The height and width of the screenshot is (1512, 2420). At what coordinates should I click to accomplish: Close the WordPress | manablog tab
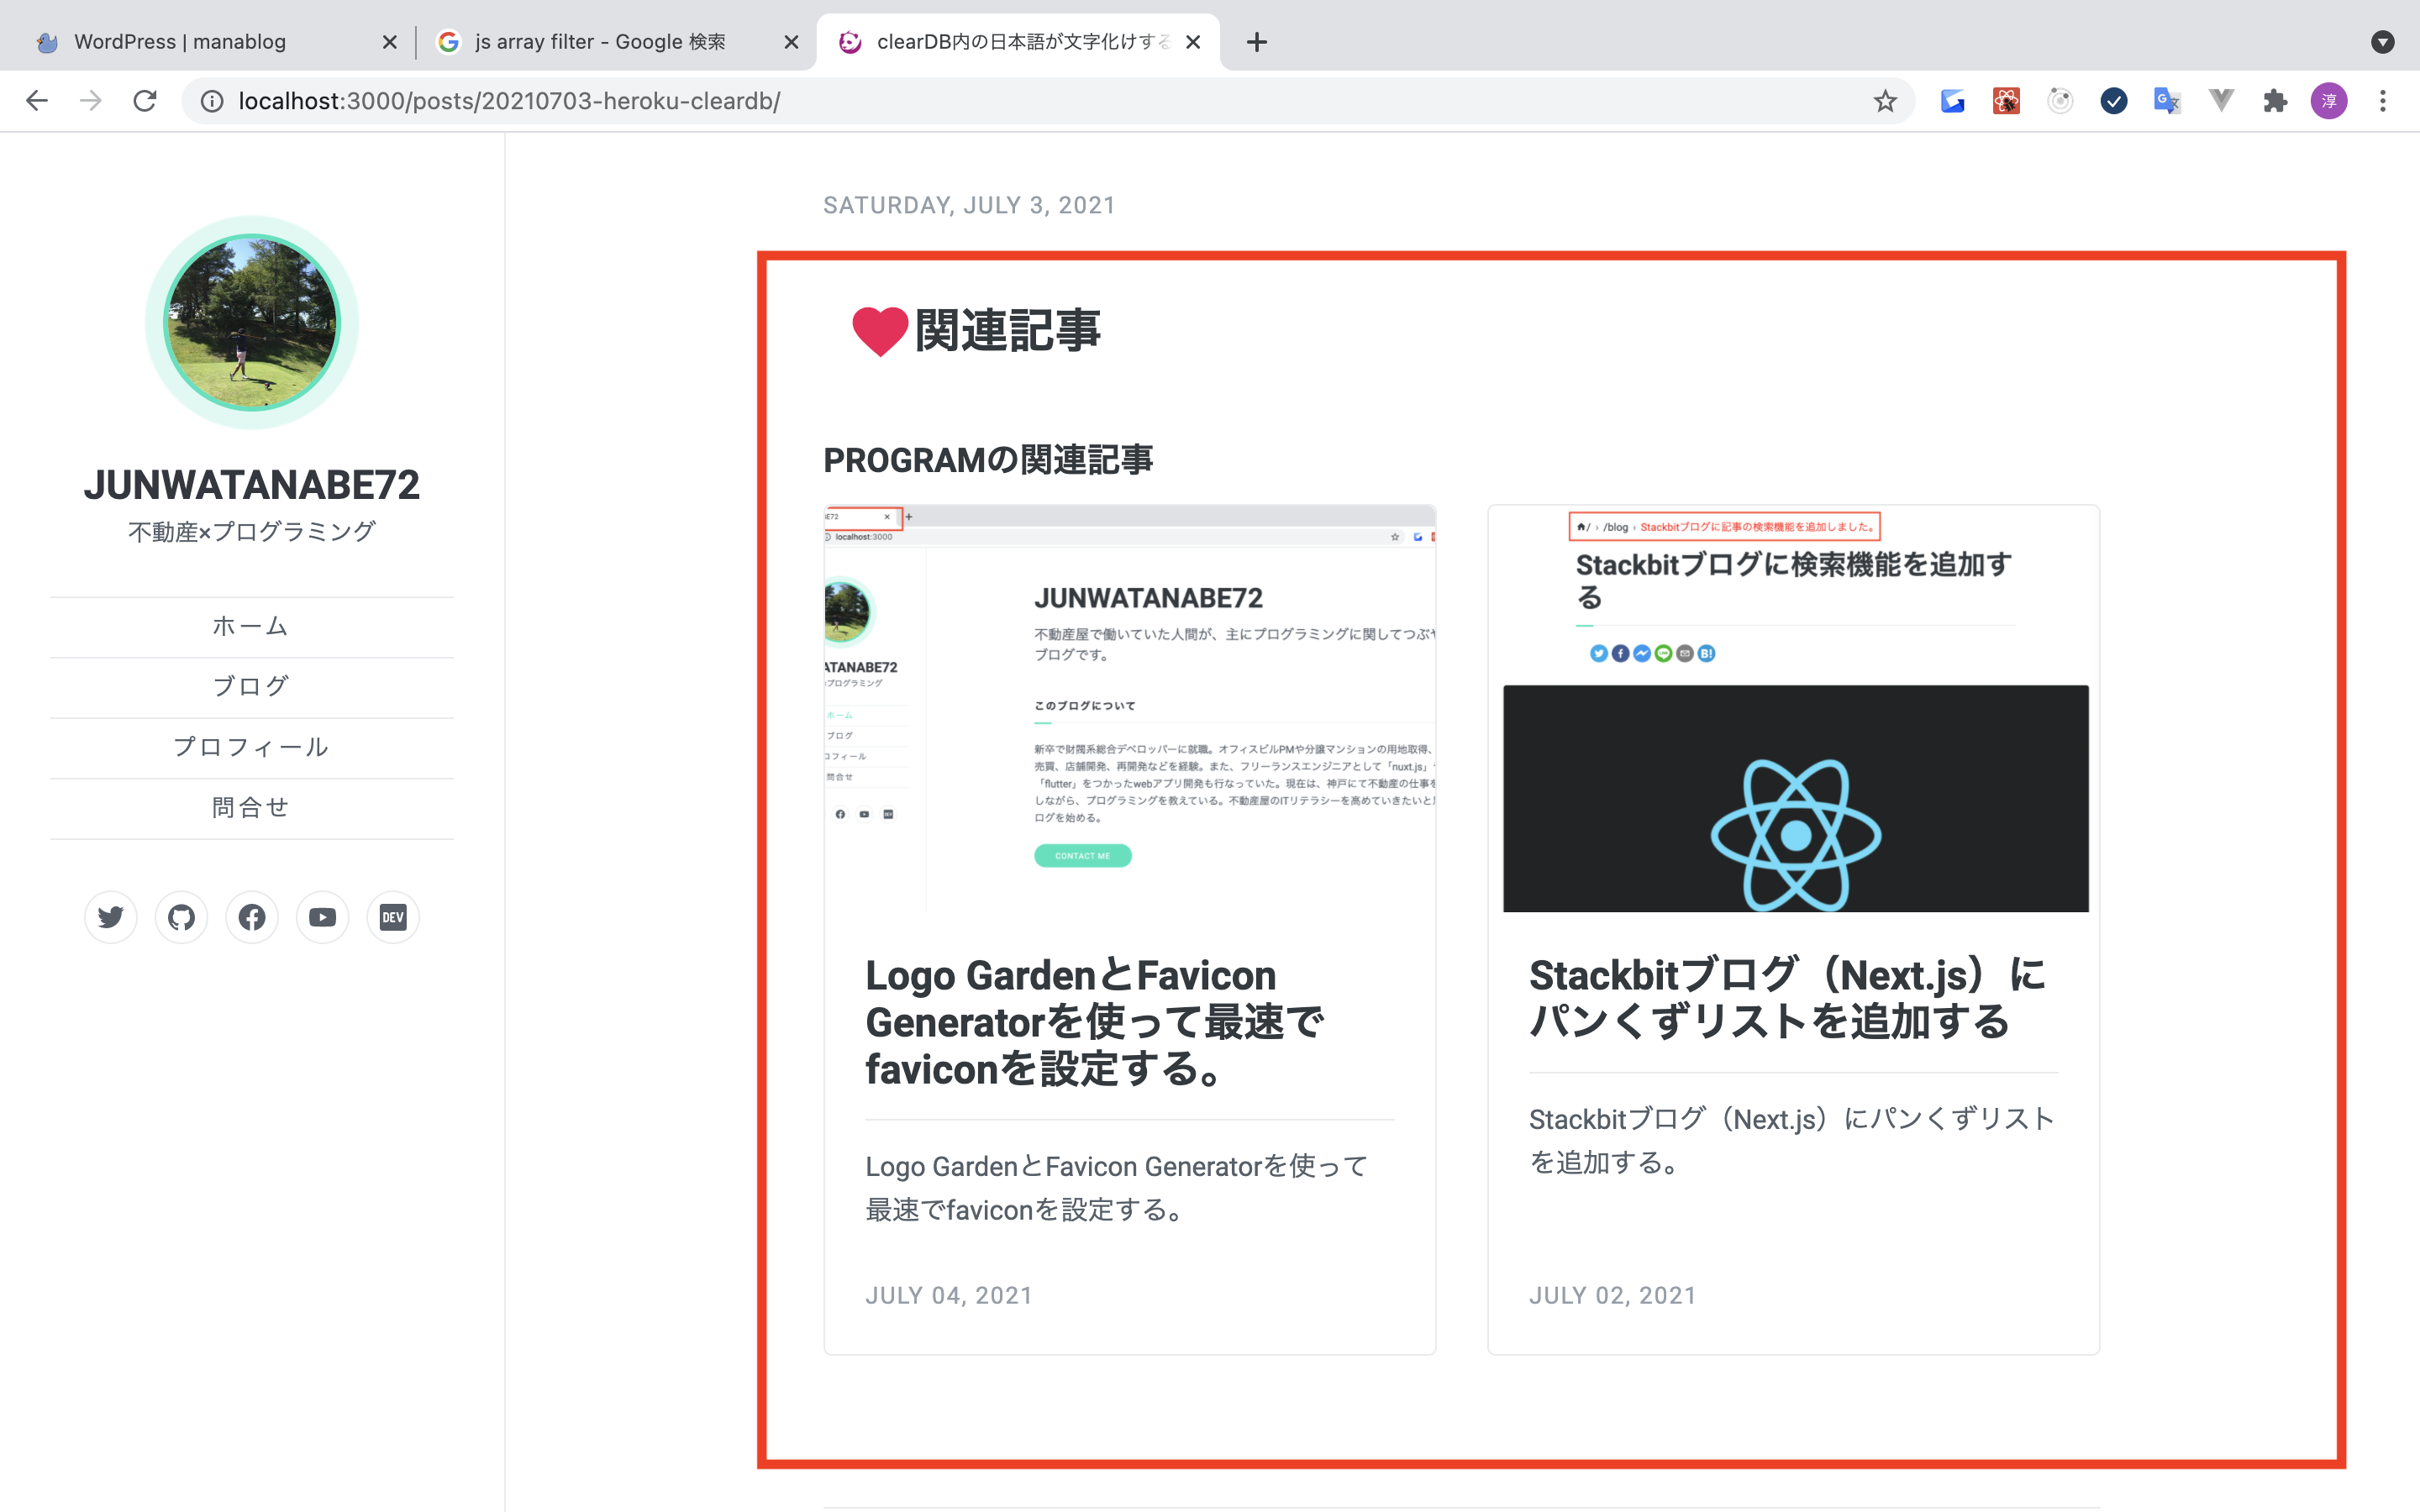[390, 42]
